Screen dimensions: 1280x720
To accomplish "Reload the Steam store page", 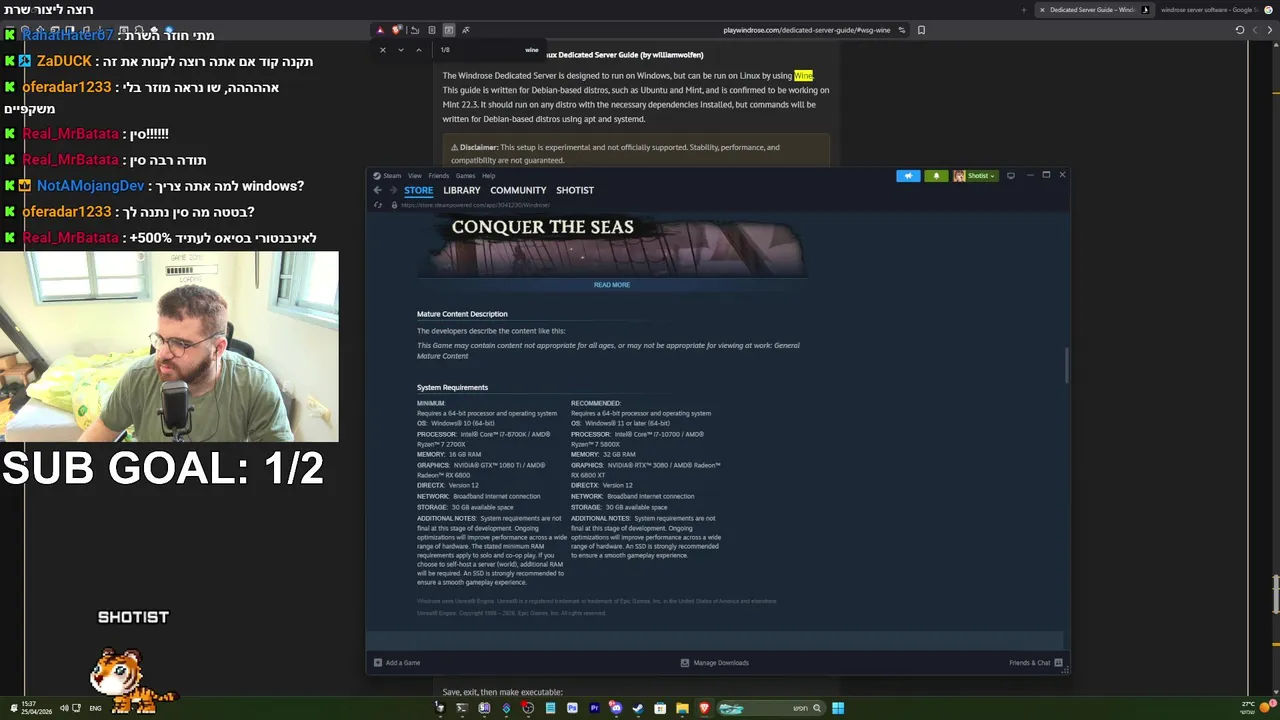I will click(x=377, y=205).
